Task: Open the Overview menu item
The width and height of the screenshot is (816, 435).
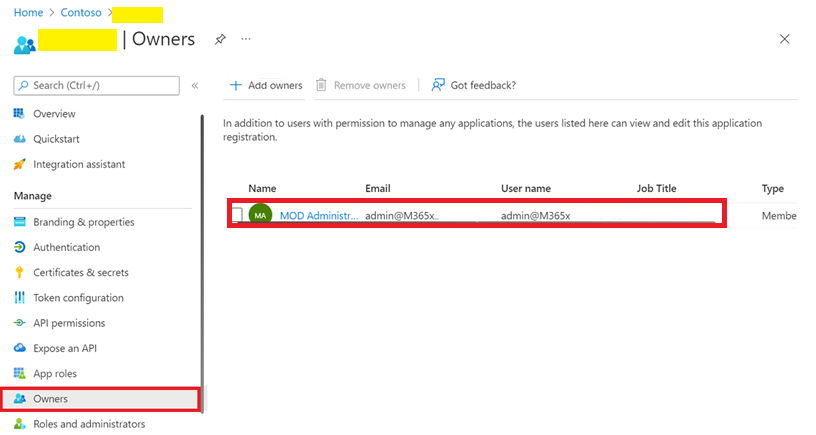Action: [x=54, y=113]
